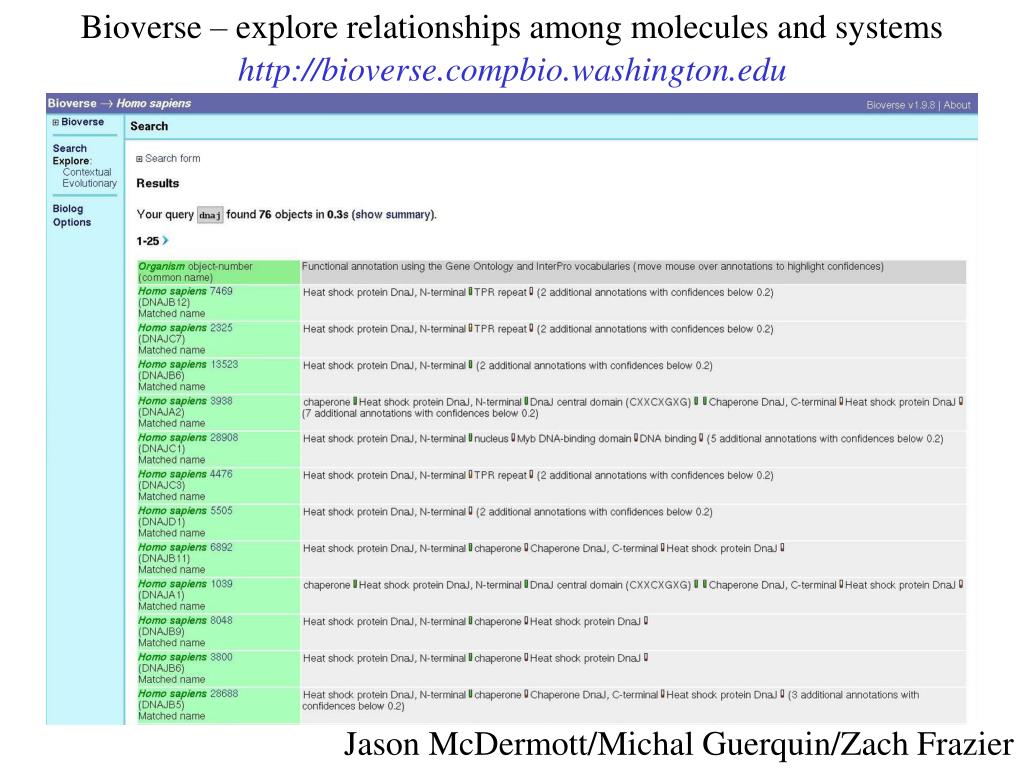1024x768 pixels.
Task: Click the Organism object-number column header
Action: (218, 272)
